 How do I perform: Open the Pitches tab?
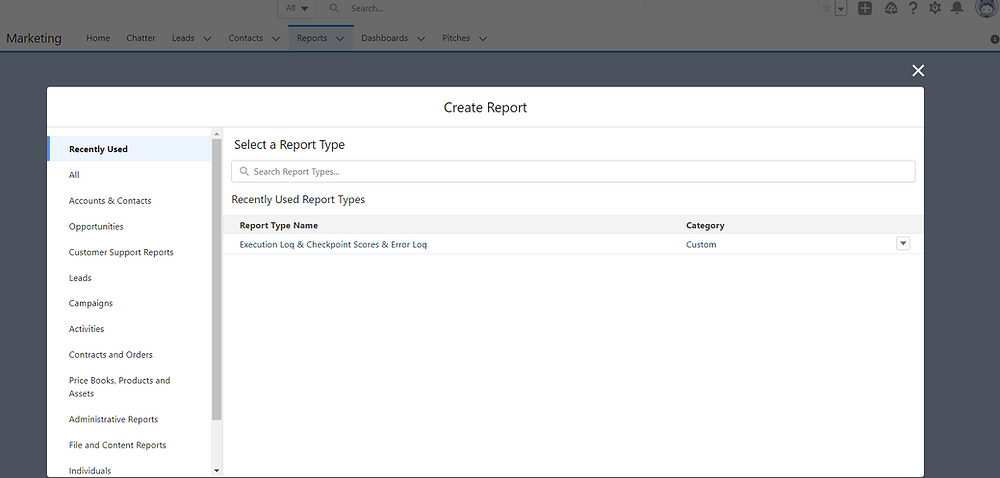(456, 38)
